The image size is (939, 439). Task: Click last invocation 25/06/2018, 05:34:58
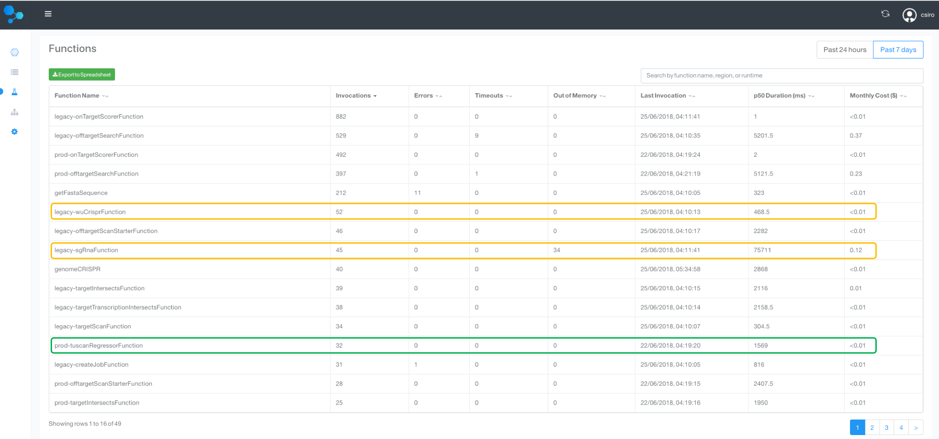[x=669, y=269]
